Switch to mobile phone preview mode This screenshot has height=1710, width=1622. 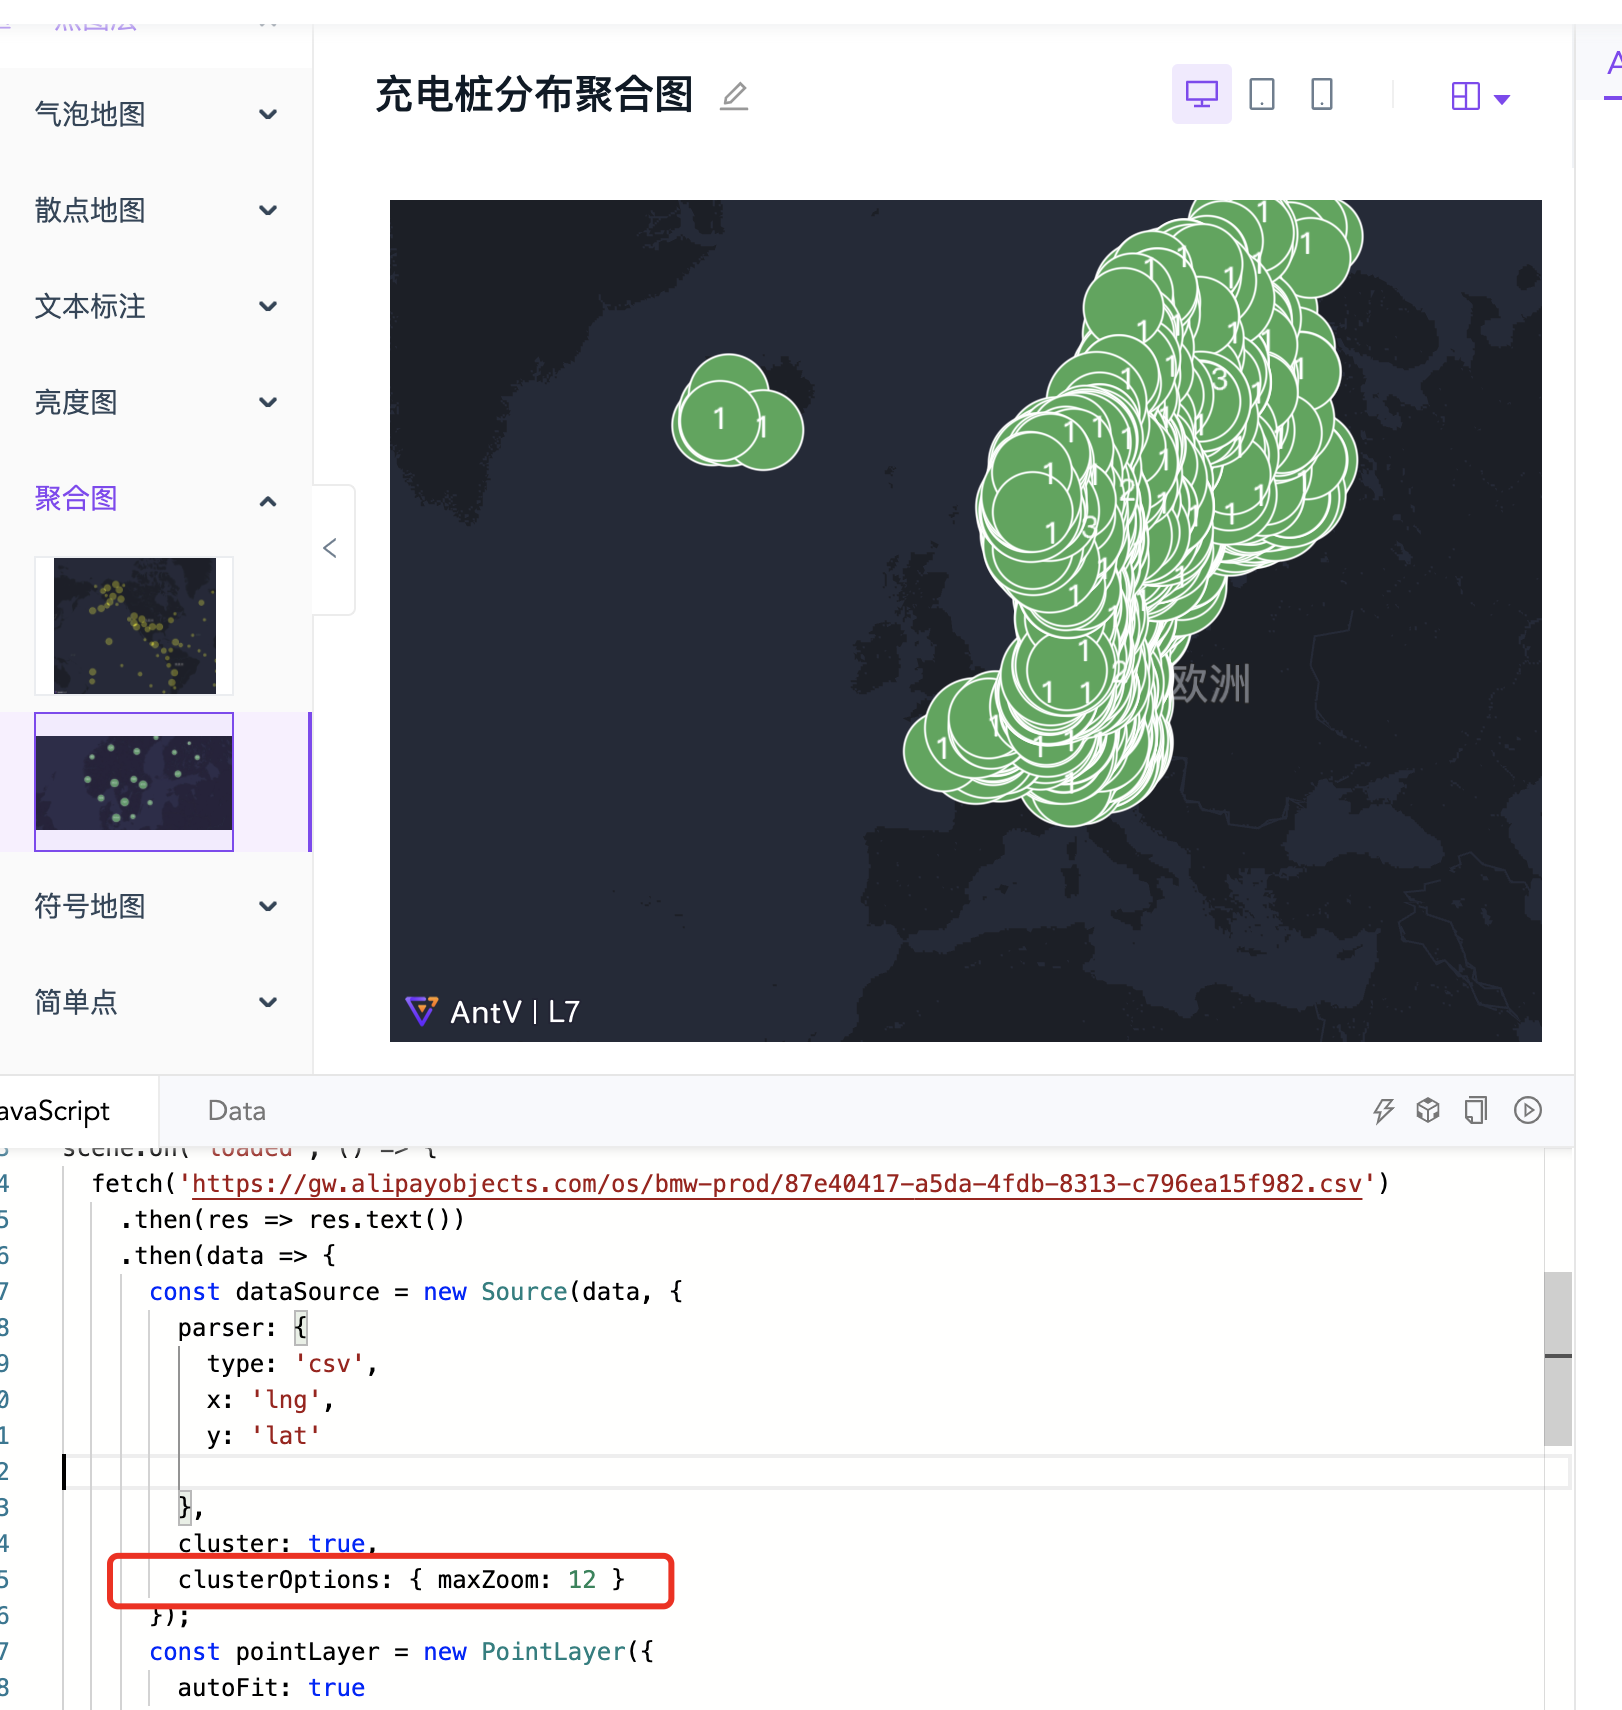pos(1321,93)
